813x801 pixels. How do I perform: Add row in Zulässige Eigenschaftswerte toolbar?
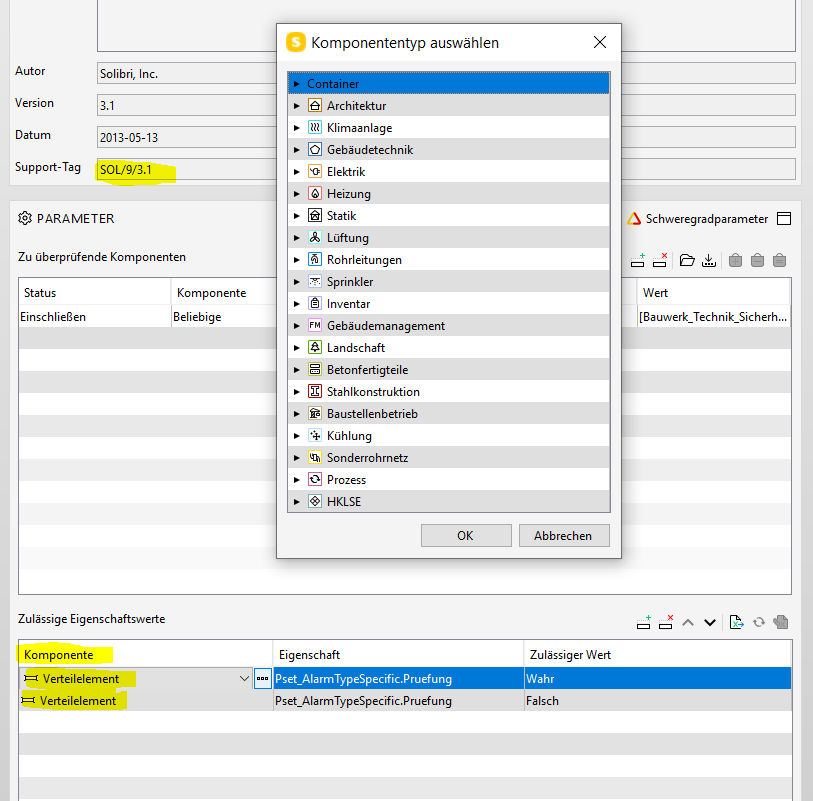tap(643, 622)
